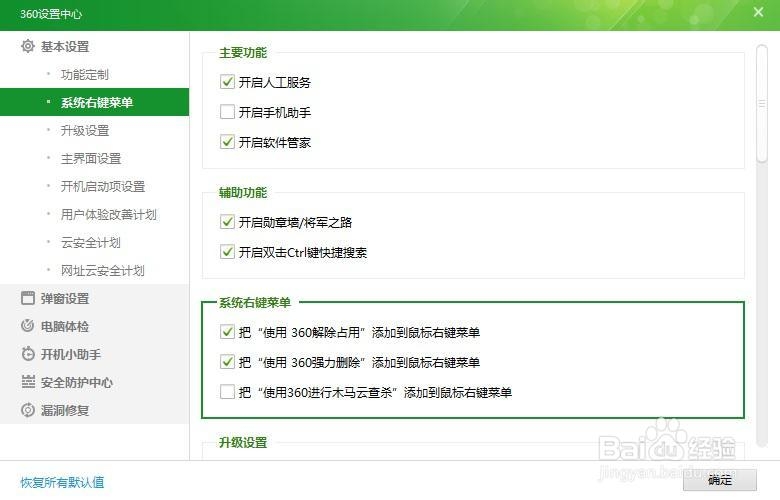Select 用户体验改善计划 sidebar item
Screen dimensions: 780x500
tap(108, 214)
